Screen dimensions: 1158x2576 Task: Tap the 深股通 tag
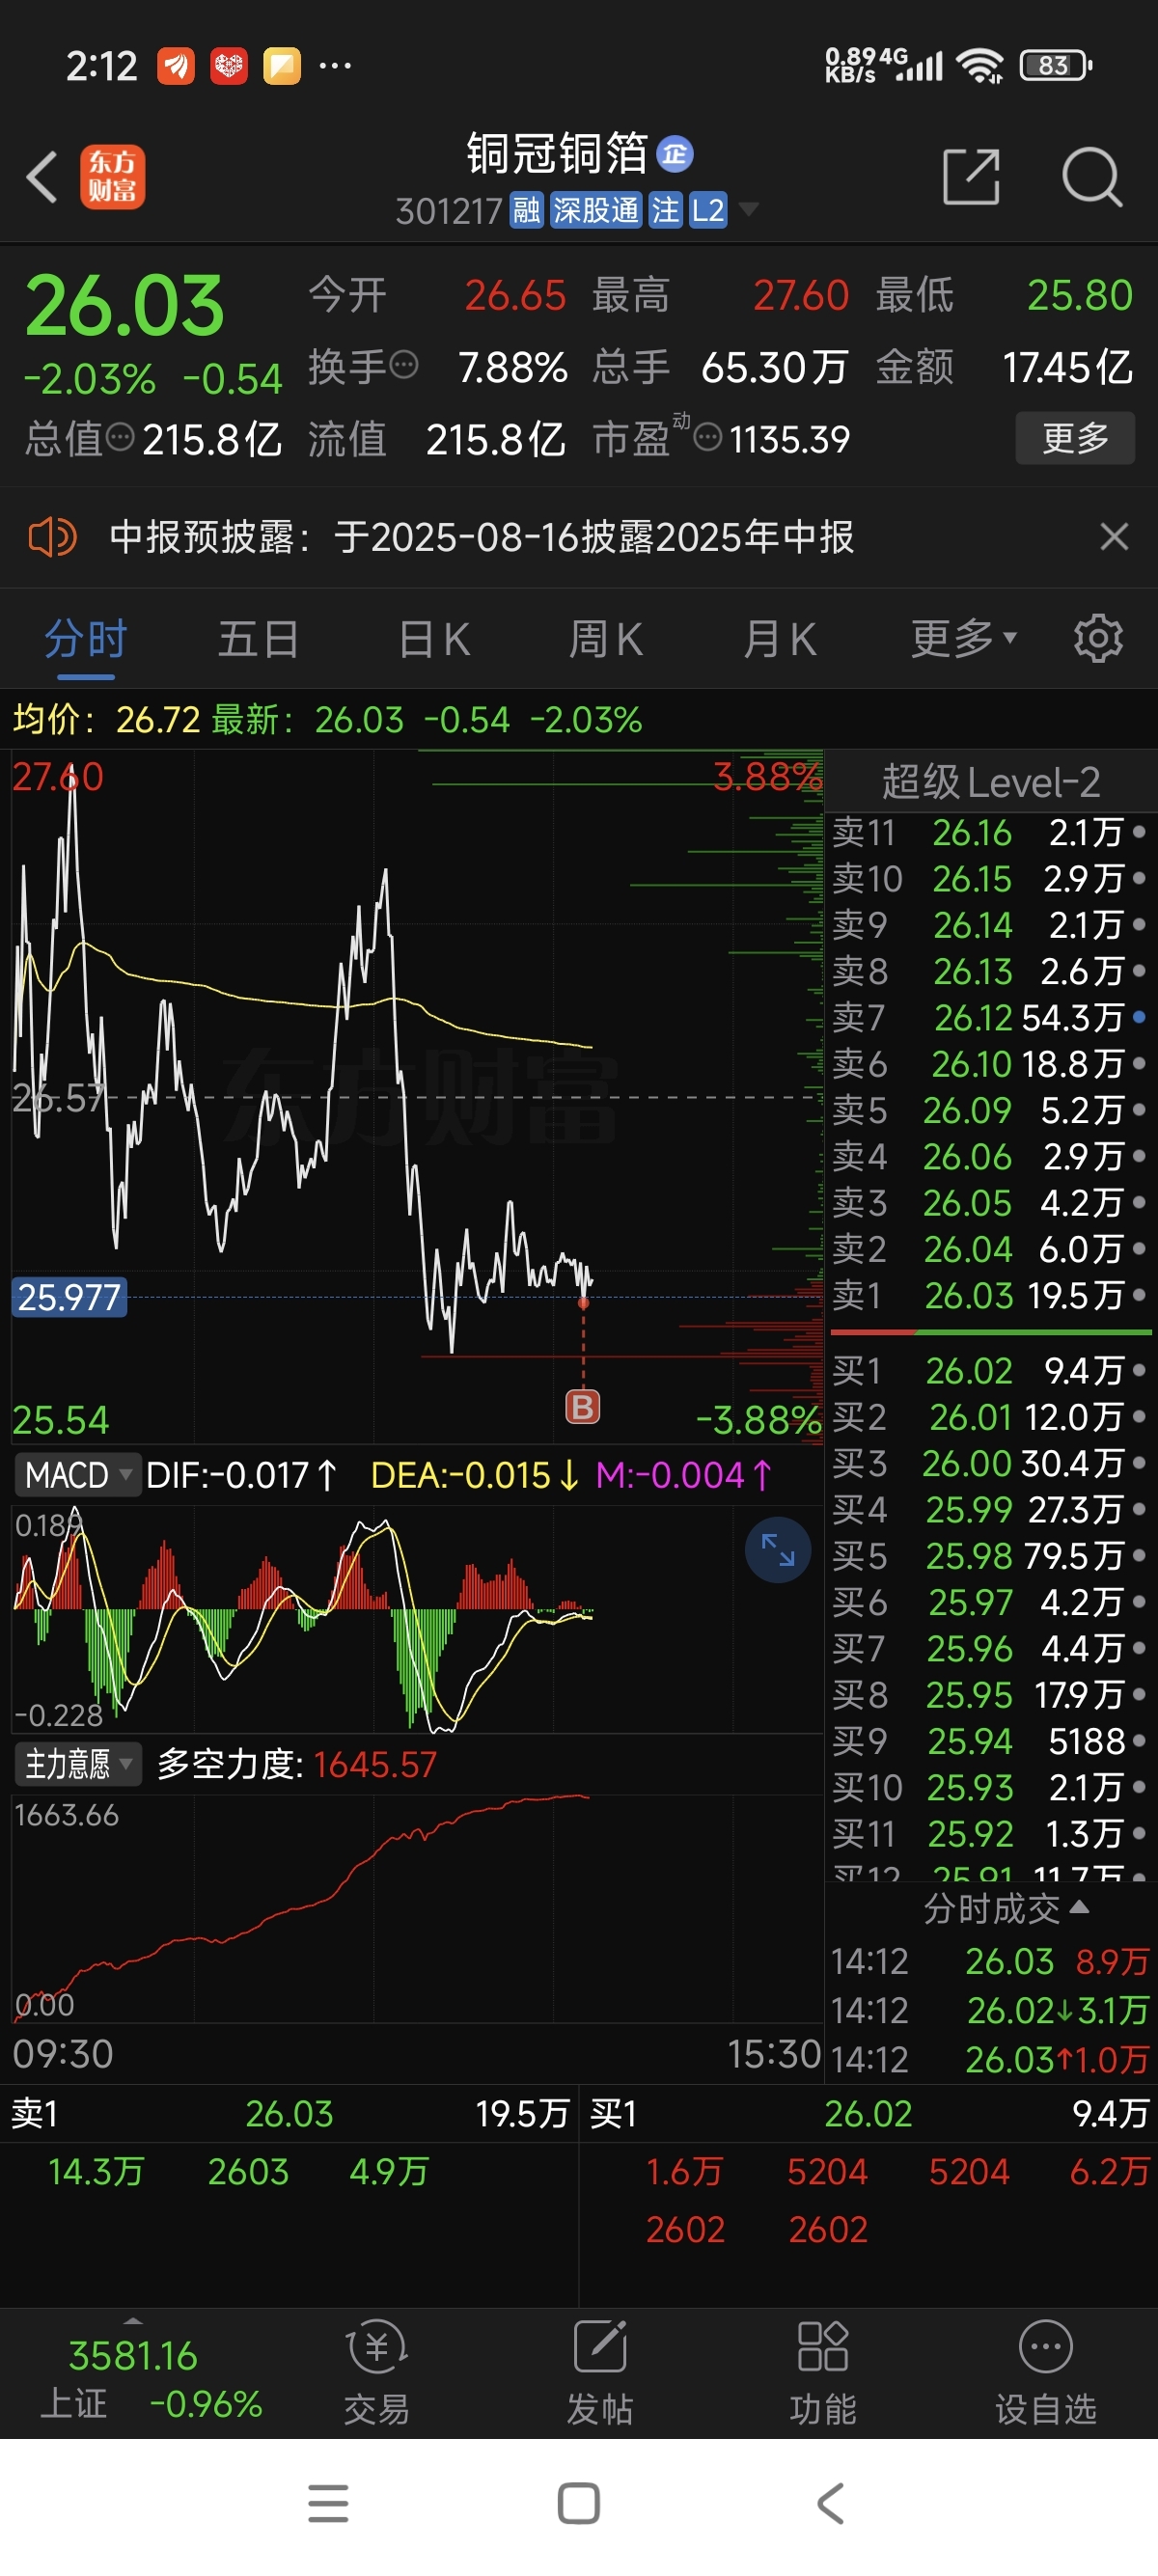596,210
